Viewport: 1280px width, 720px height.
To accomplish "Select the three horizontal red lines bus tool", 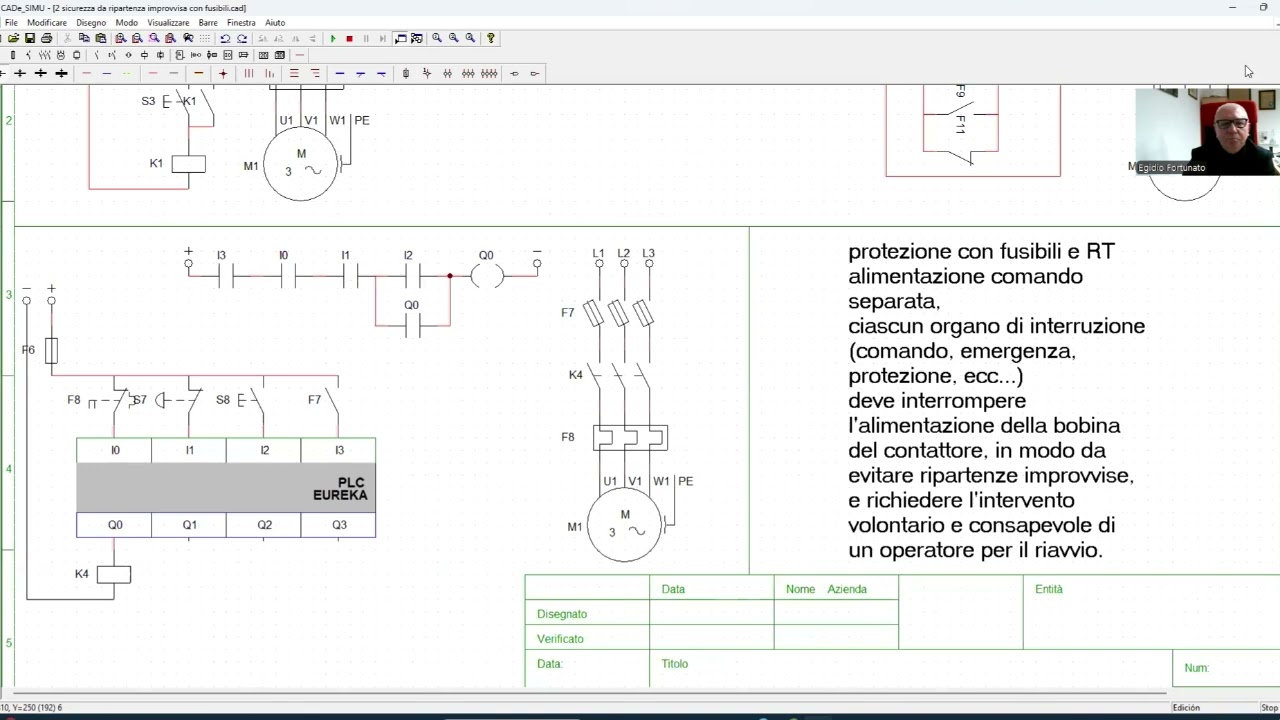I will [294, 73].
